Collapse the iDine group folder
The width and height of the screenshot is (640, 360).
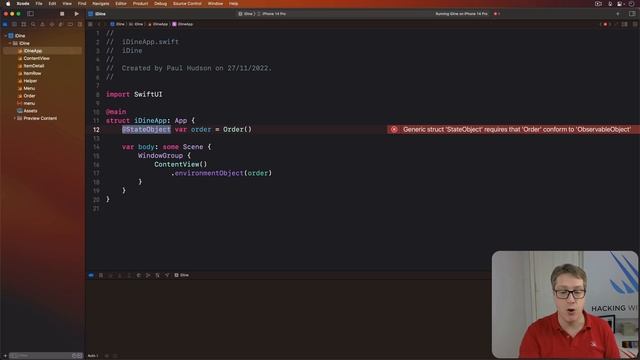[x=10, y=43]
